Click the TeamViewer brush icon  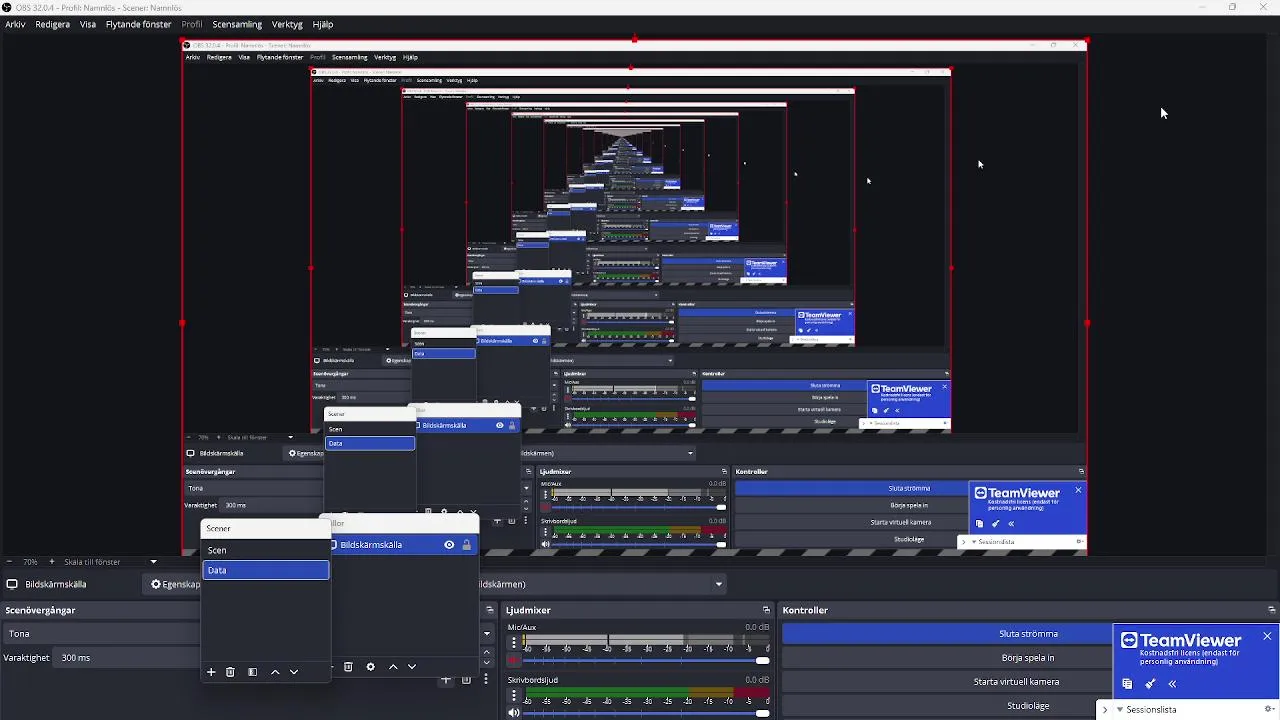coord(1150,684)
